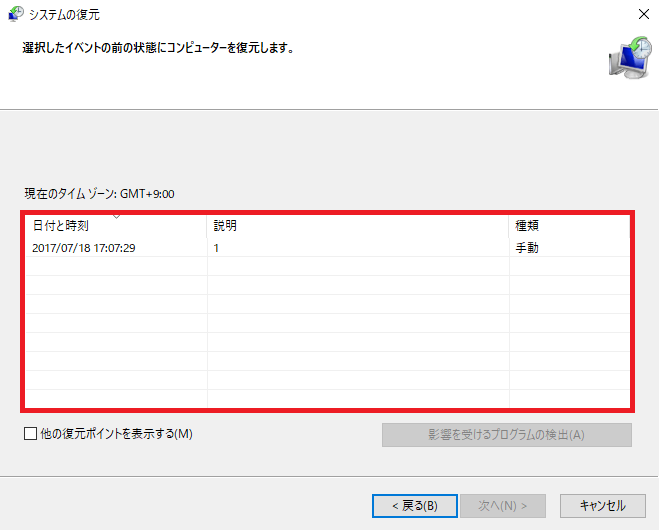659x530 pixels.
Task: Sort by the 日付と時刻 column header
Action: (x=116, y=226)
